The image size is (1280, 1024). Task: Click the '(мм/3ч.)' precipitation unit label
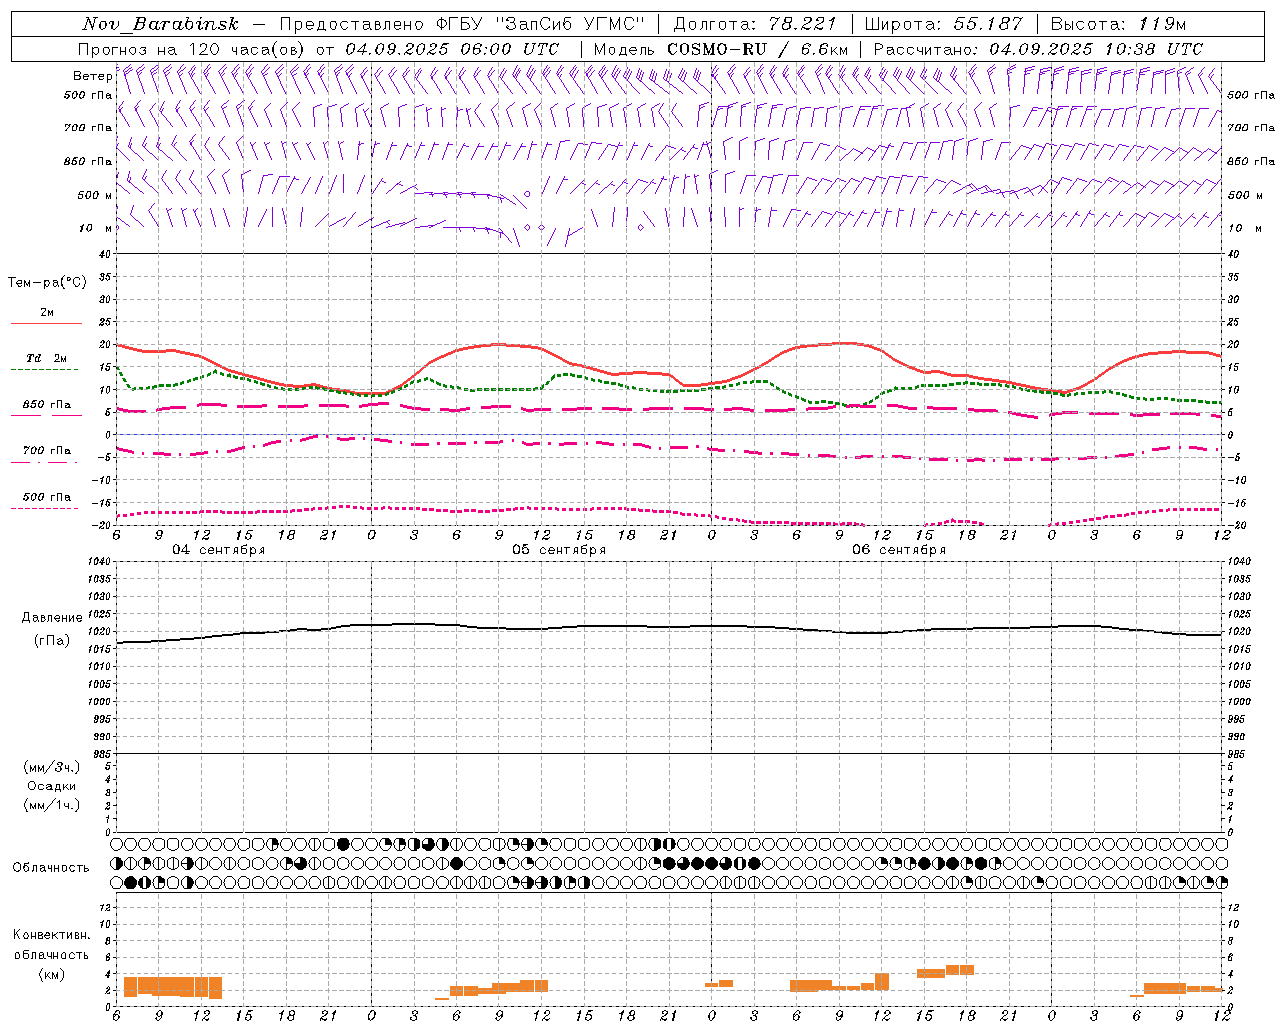52,767
